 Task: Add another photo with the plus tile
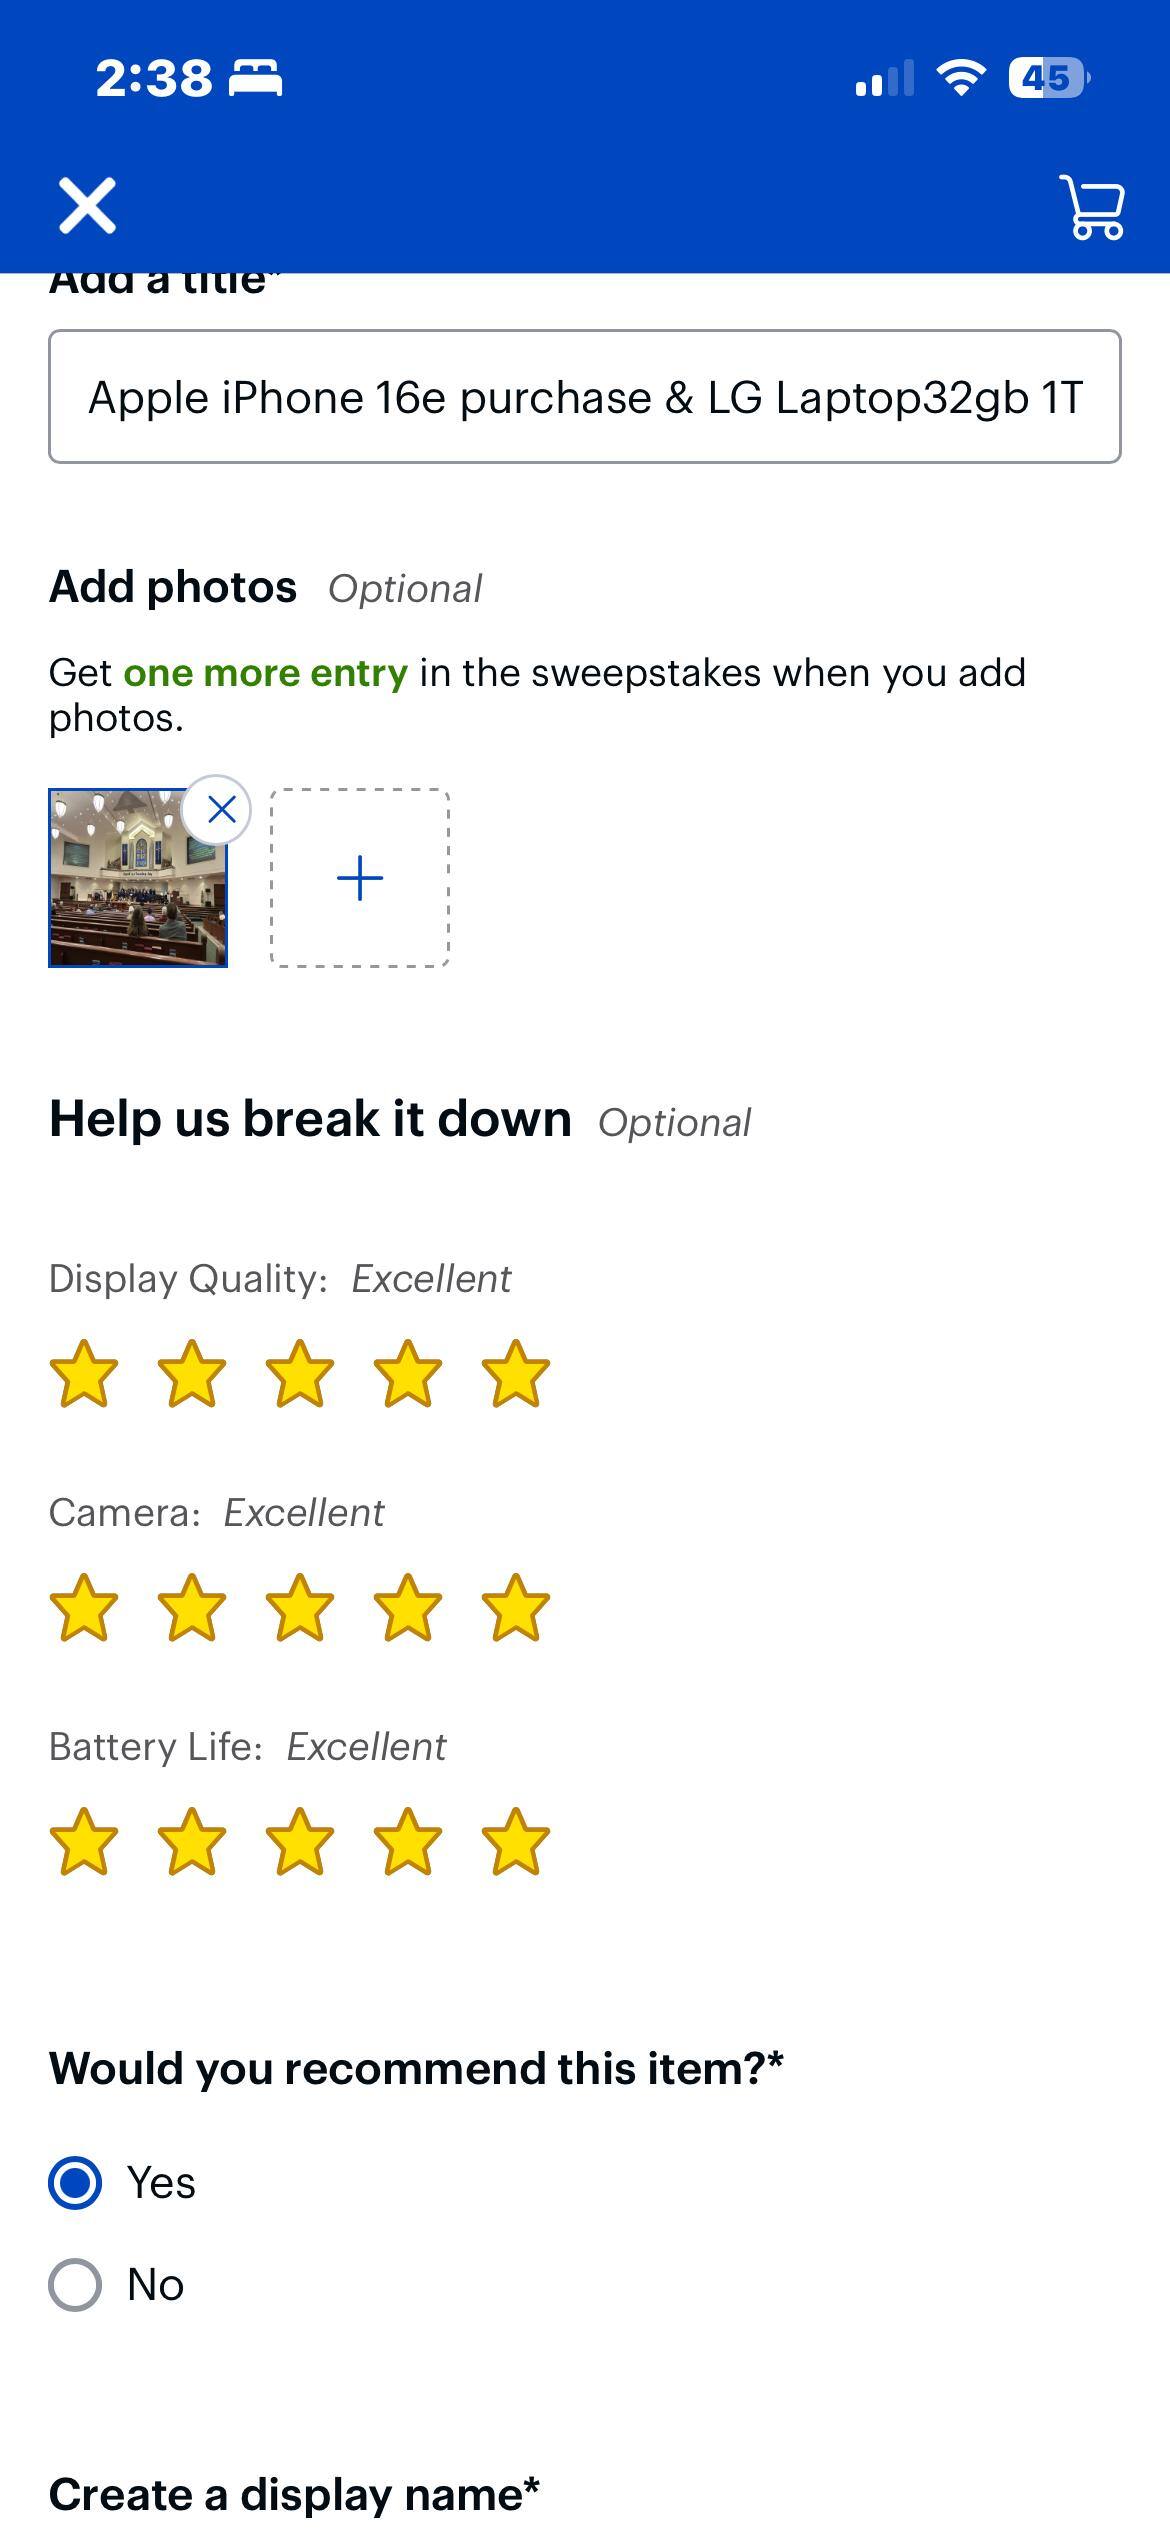361,877
